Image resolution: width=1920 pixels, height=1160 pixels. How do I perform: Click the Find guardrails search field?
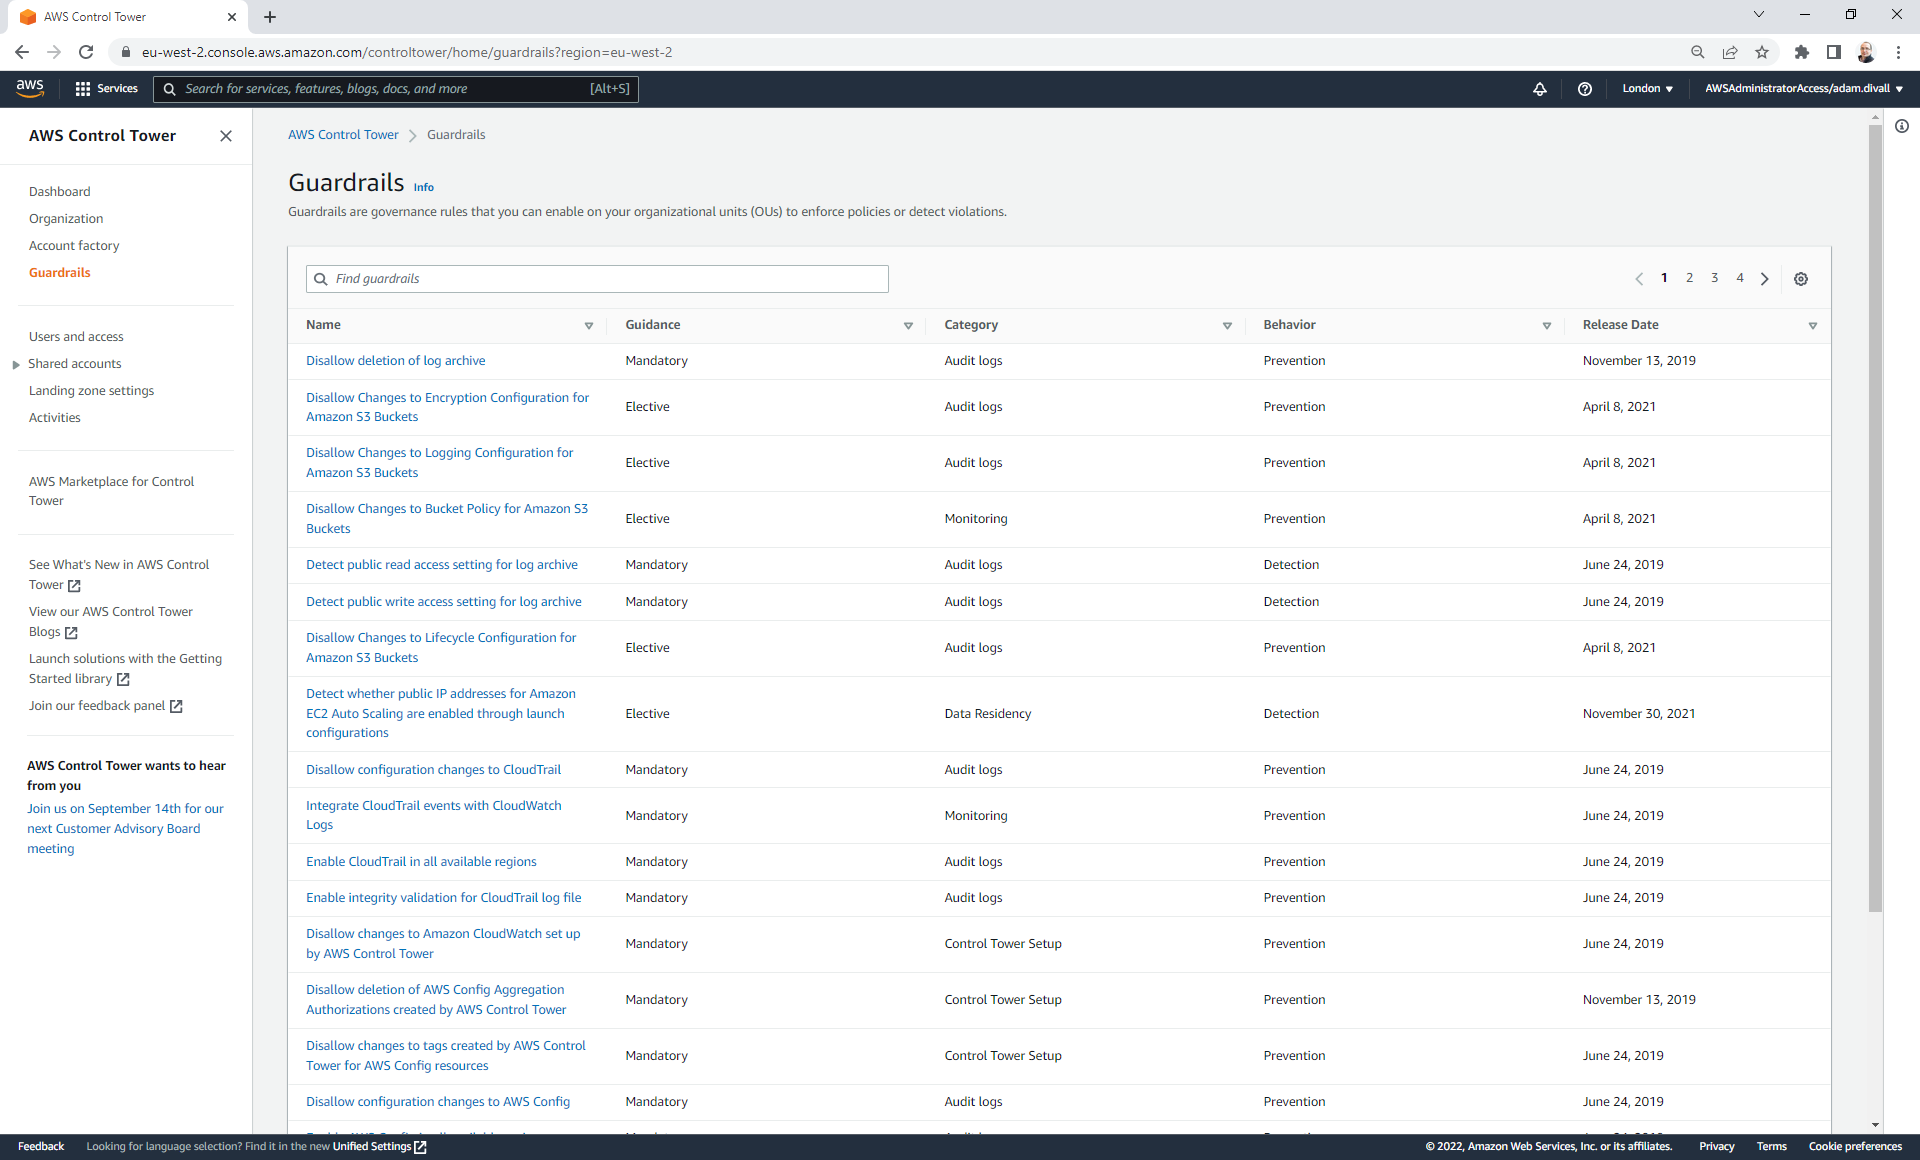coord(597,278)
